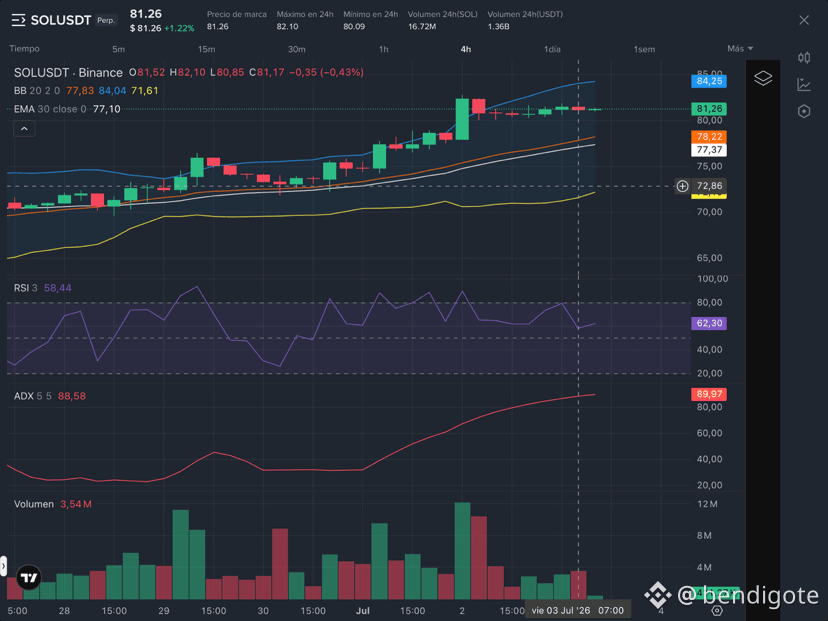Click the Volumen 24h(SOL) 16.72M stat
Image resolution: width=828 pixels, height=621 pixels.
443,20
